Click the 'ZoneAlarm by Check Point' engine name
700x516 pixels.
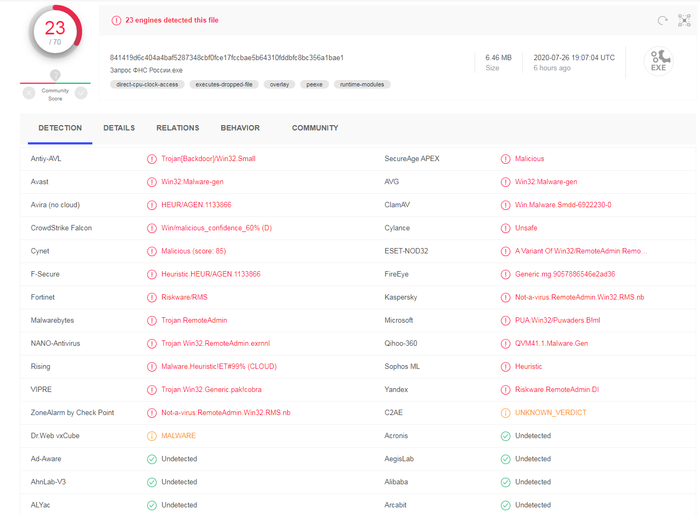click(72, 413)
